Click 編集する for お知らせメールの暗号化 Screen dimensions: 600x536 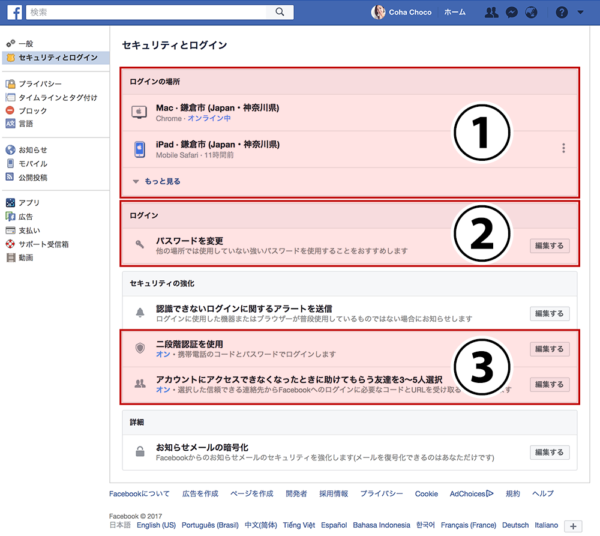tap(549, 452)
